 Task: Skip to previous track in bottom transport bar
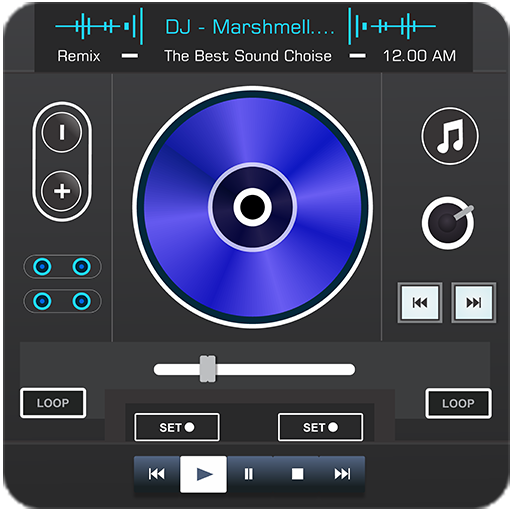[157, 474]
